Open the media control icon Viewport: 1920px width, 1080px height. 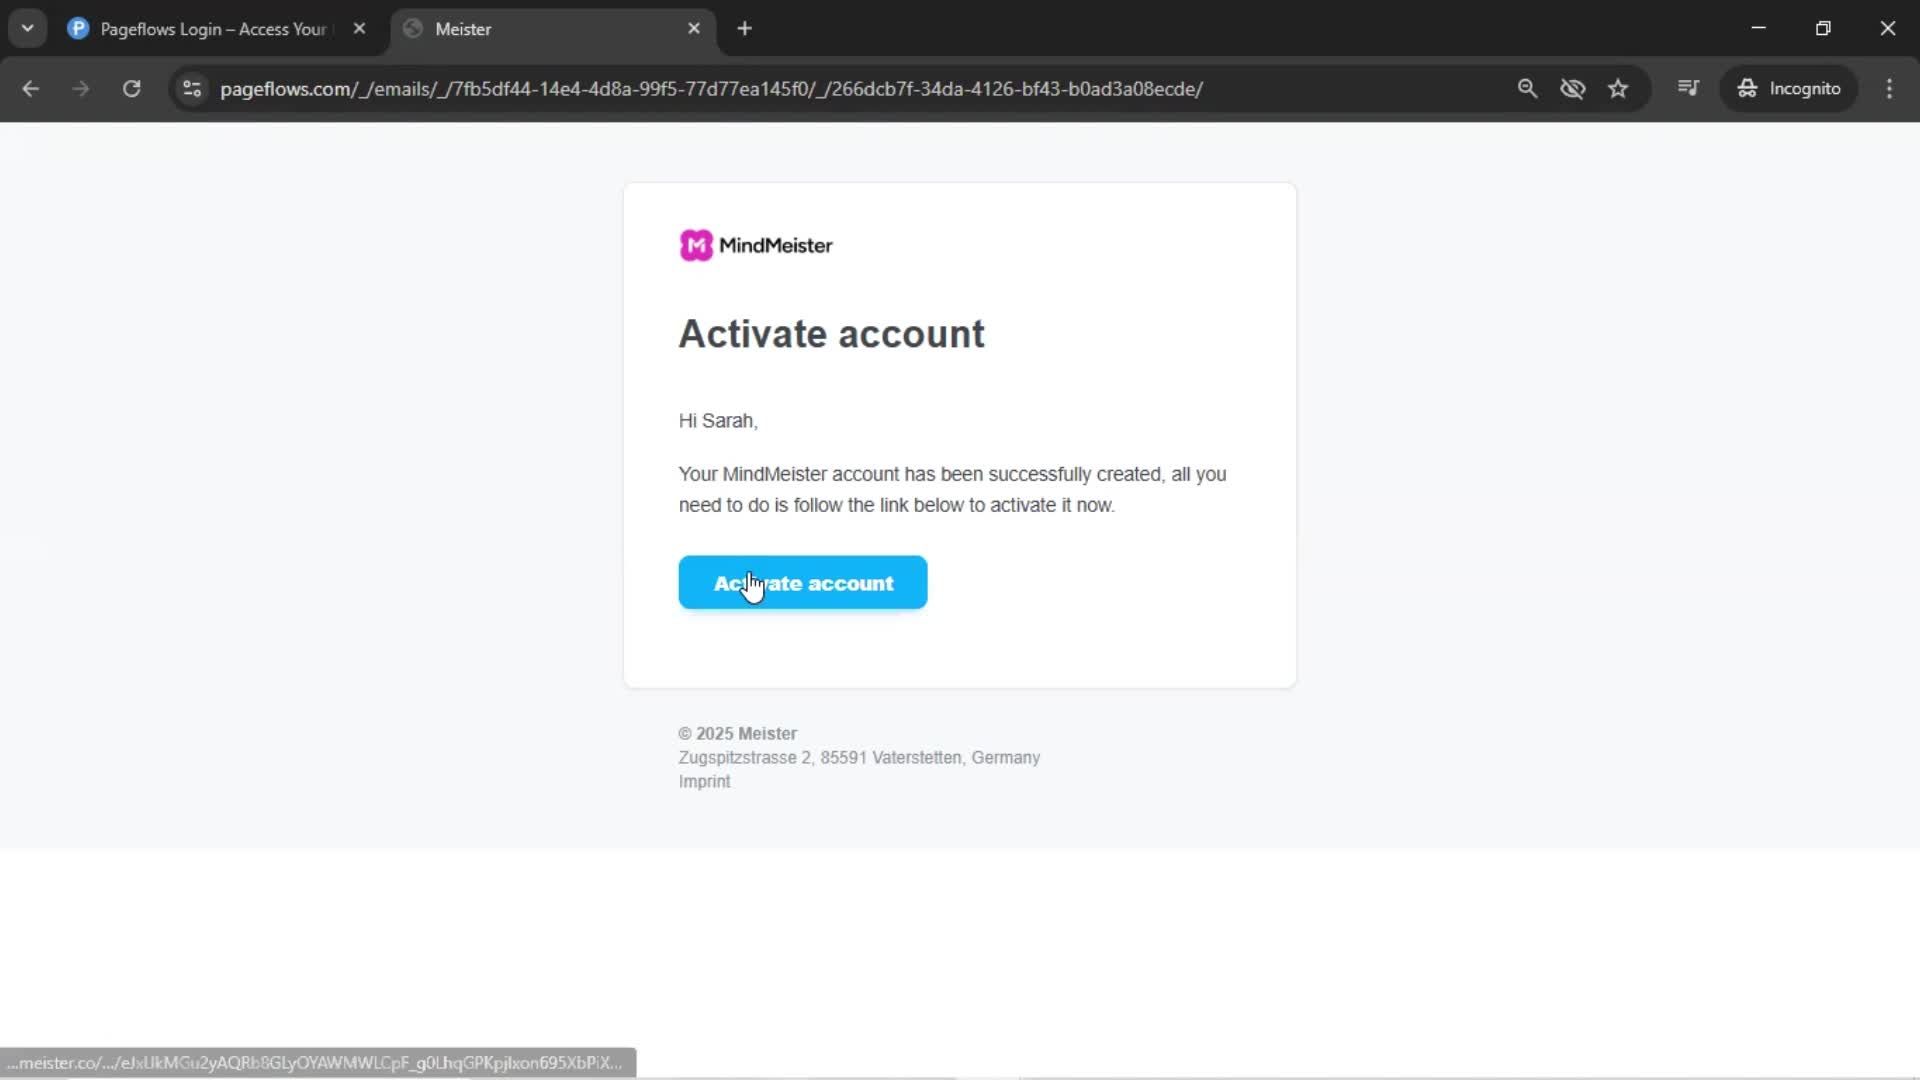[1688, 88]
